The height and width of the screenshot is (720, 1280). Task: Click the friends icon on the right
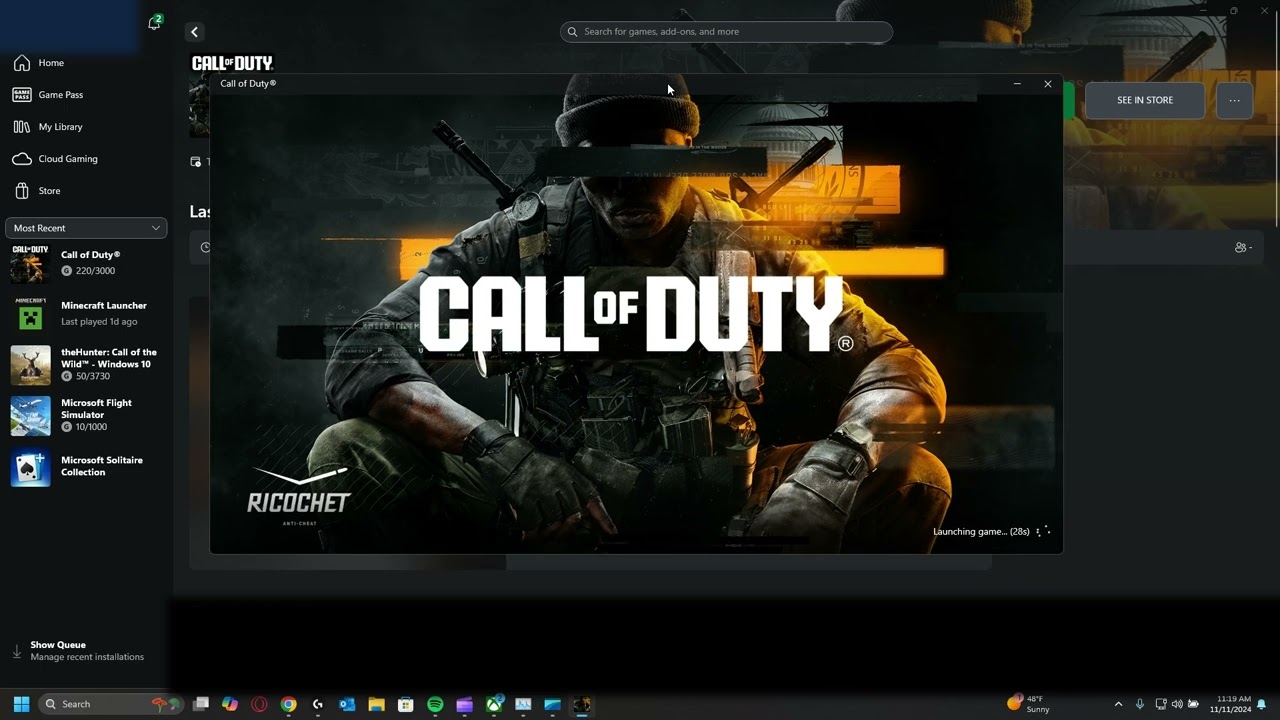(x=1243, y=248)
